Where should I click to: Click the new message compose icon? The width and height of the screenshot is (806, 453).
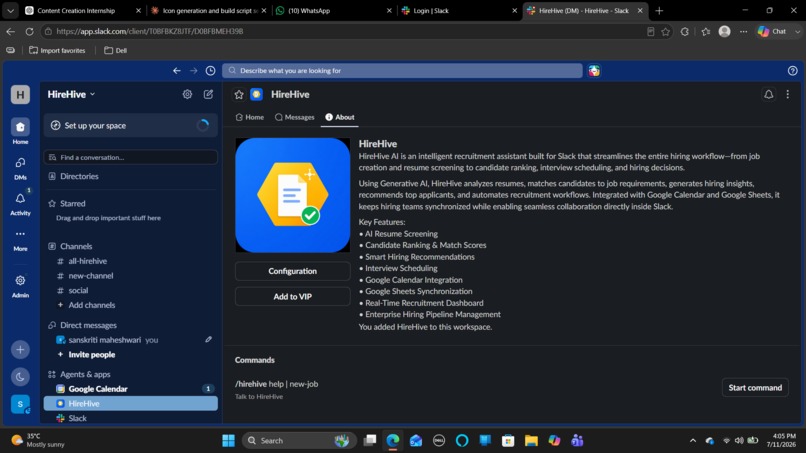point(208,94)
